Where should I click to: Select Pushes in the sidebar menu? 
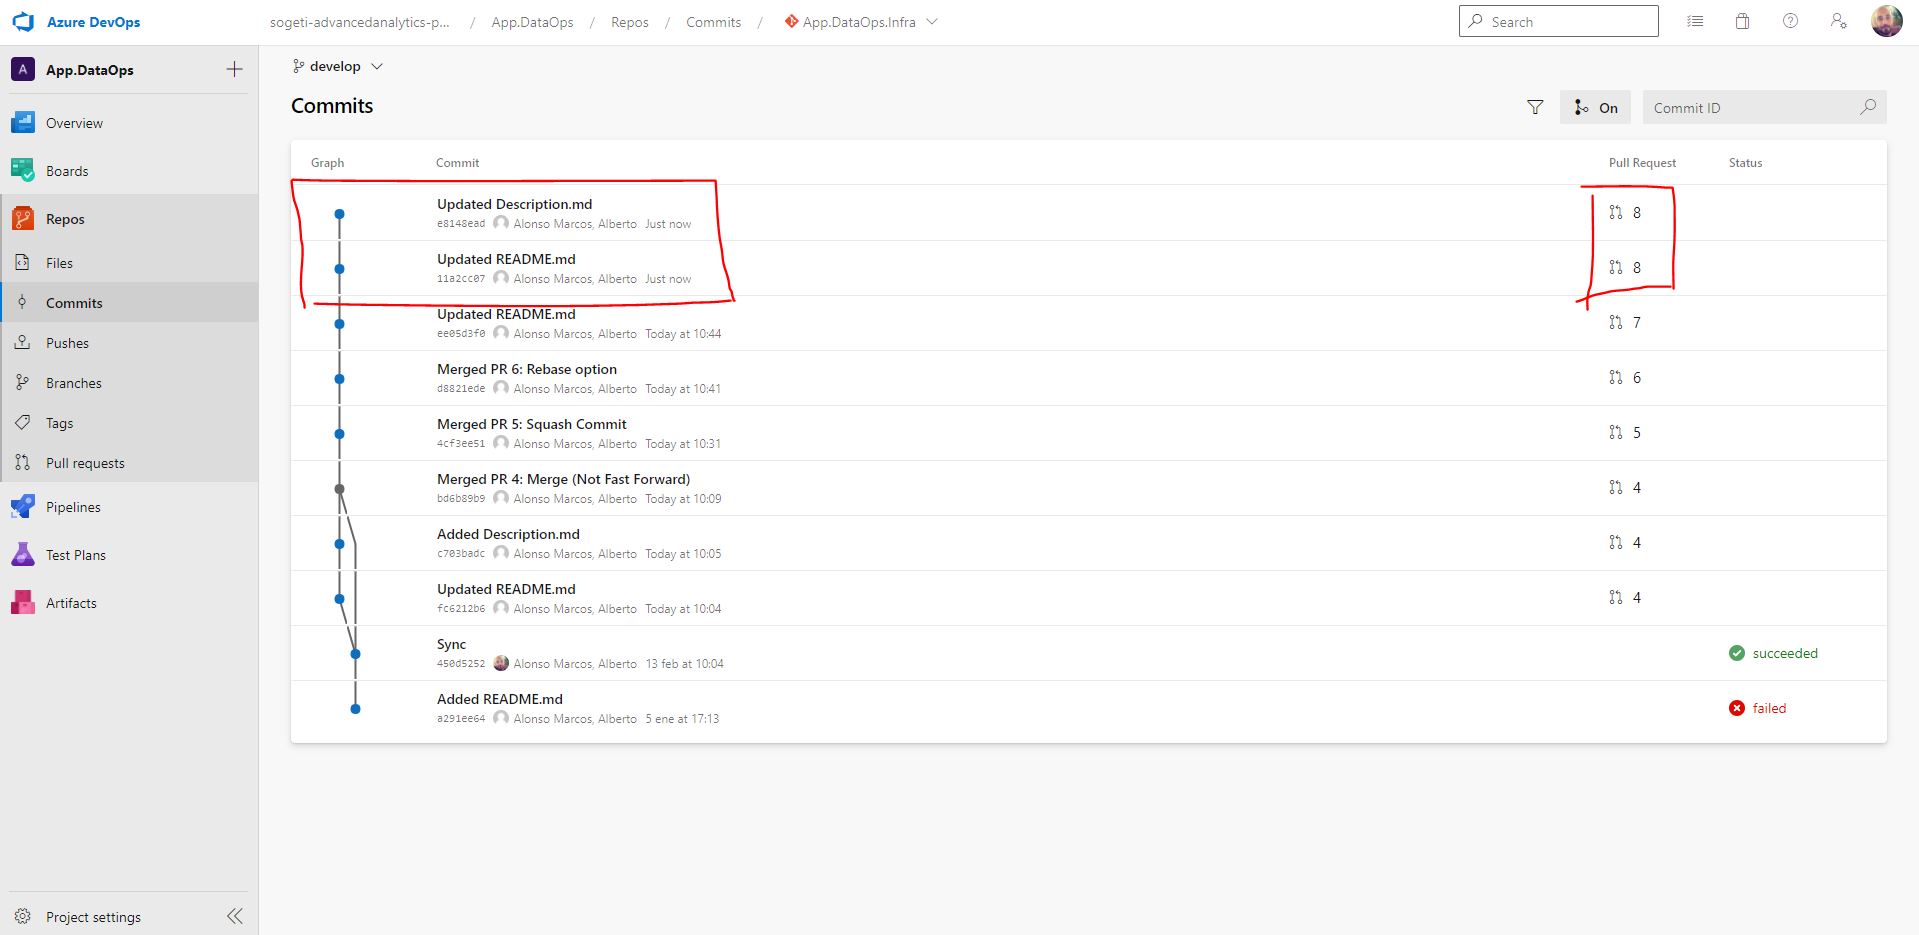point(66,342)
